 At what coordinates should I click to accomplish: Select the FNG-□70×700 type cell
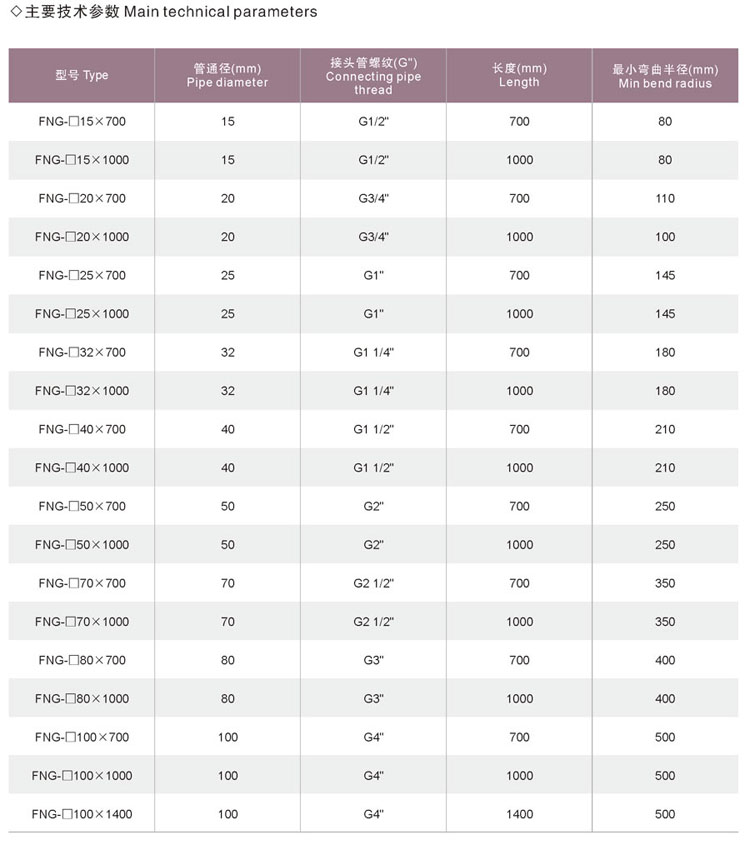(x=82, y=583)
